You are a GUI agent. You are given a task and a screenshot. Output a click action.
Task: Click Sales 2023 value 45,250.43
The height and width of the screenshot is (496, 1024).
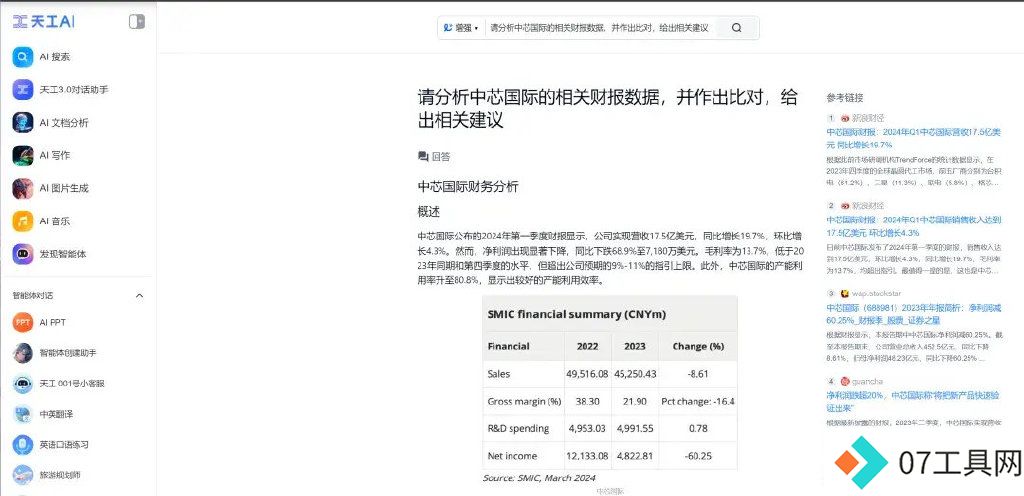pyautogui.click(x=635, y=374)
